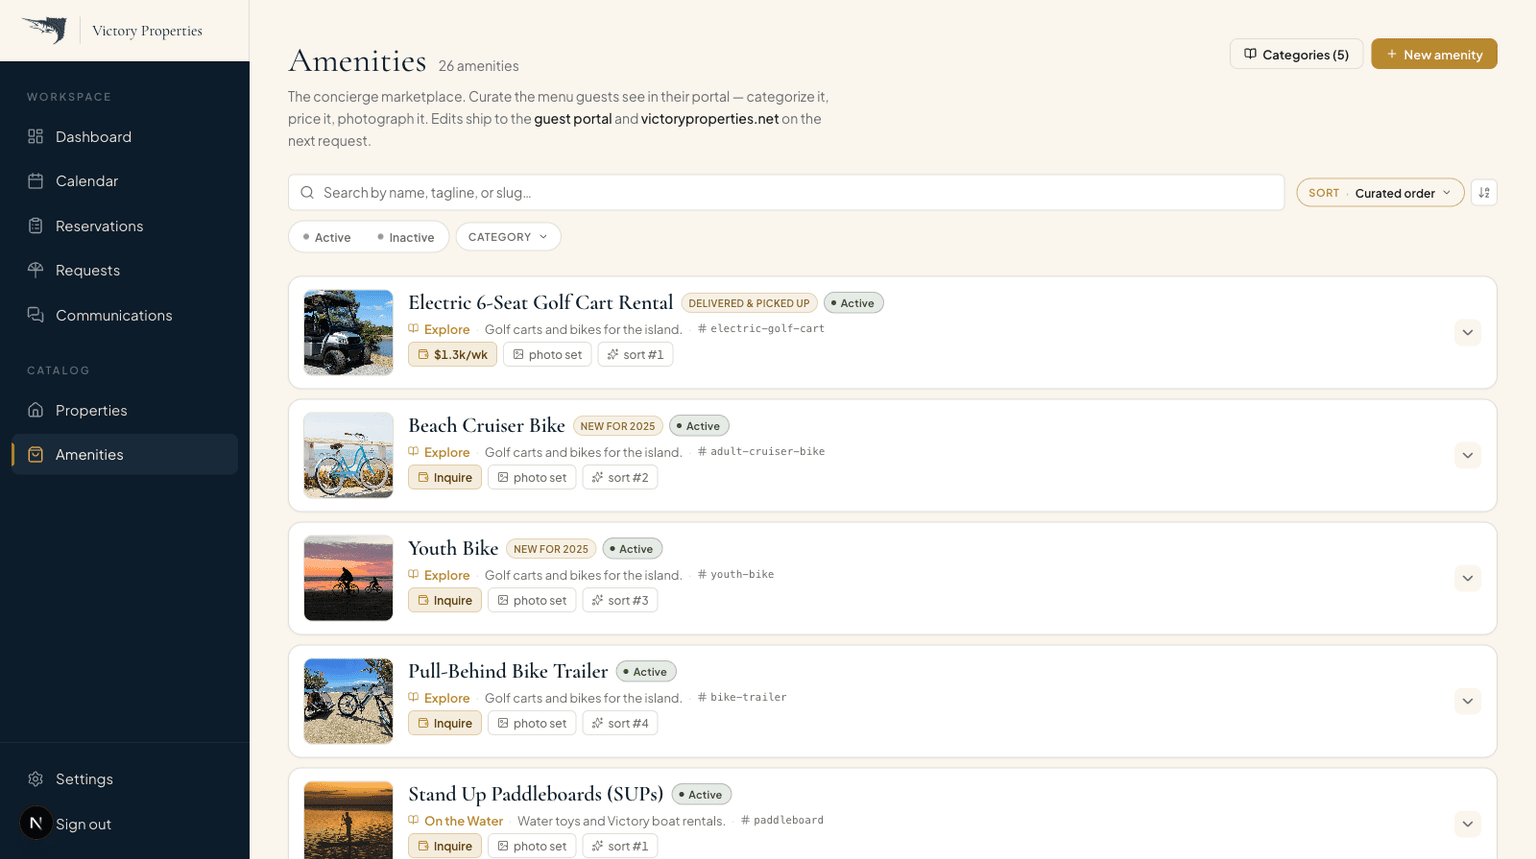Expand the Youth Bike row chevron
The image size is (1536, 859).
coord(1468,578)
